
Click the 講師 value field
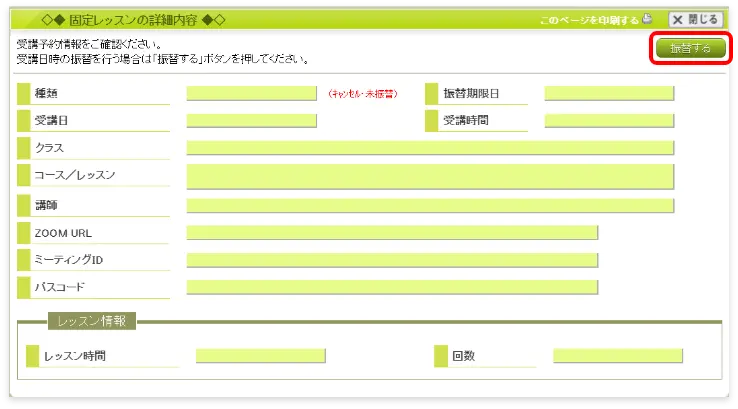(430, 205)
